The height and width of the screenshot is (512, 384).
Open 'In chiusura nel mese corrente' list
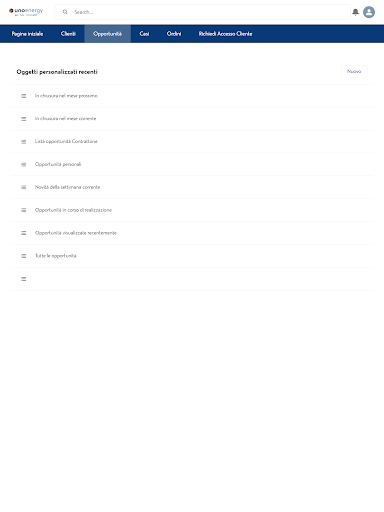point(66,119)
